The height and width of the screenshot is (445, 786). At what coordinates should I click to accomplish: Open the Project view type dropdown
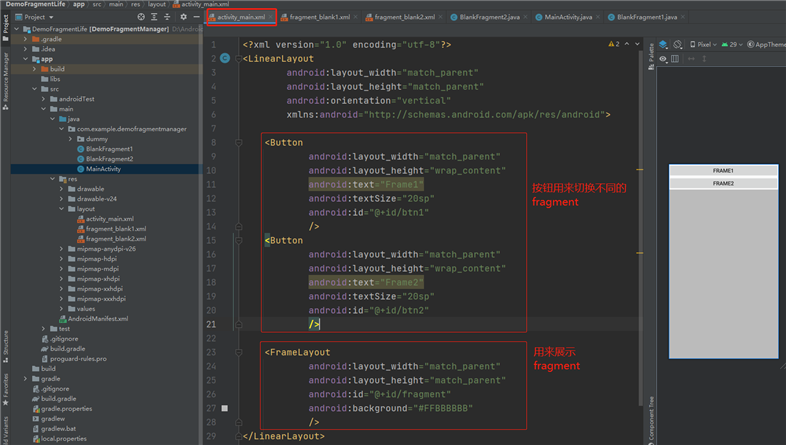click(x=35, y=17)
